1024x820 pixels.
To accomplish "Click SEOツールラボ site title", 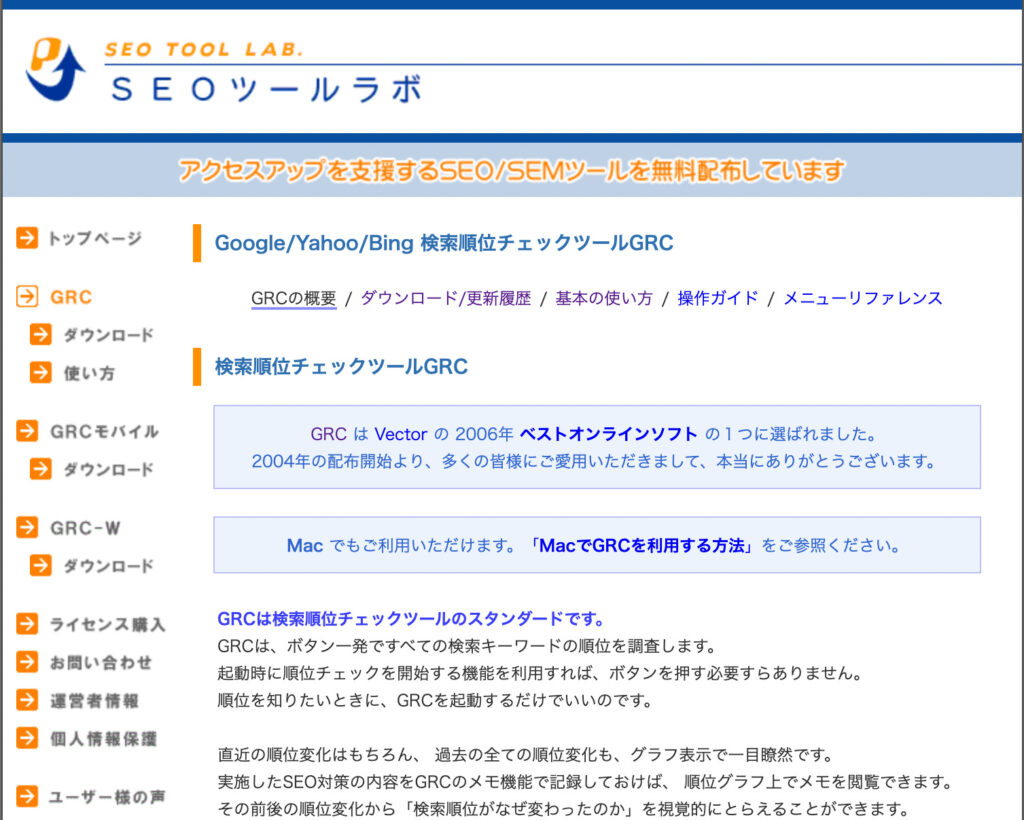I will (x=266, y=89).
